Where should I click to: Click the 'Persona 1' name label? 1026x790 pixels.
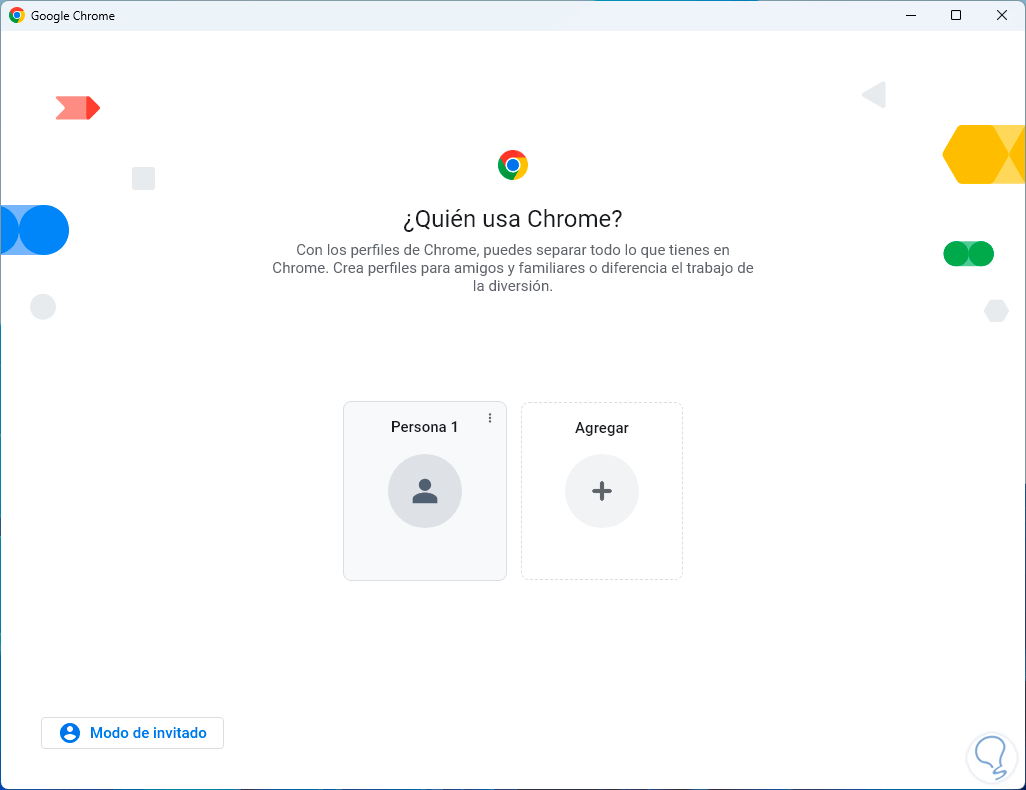(x=424, y=427)
